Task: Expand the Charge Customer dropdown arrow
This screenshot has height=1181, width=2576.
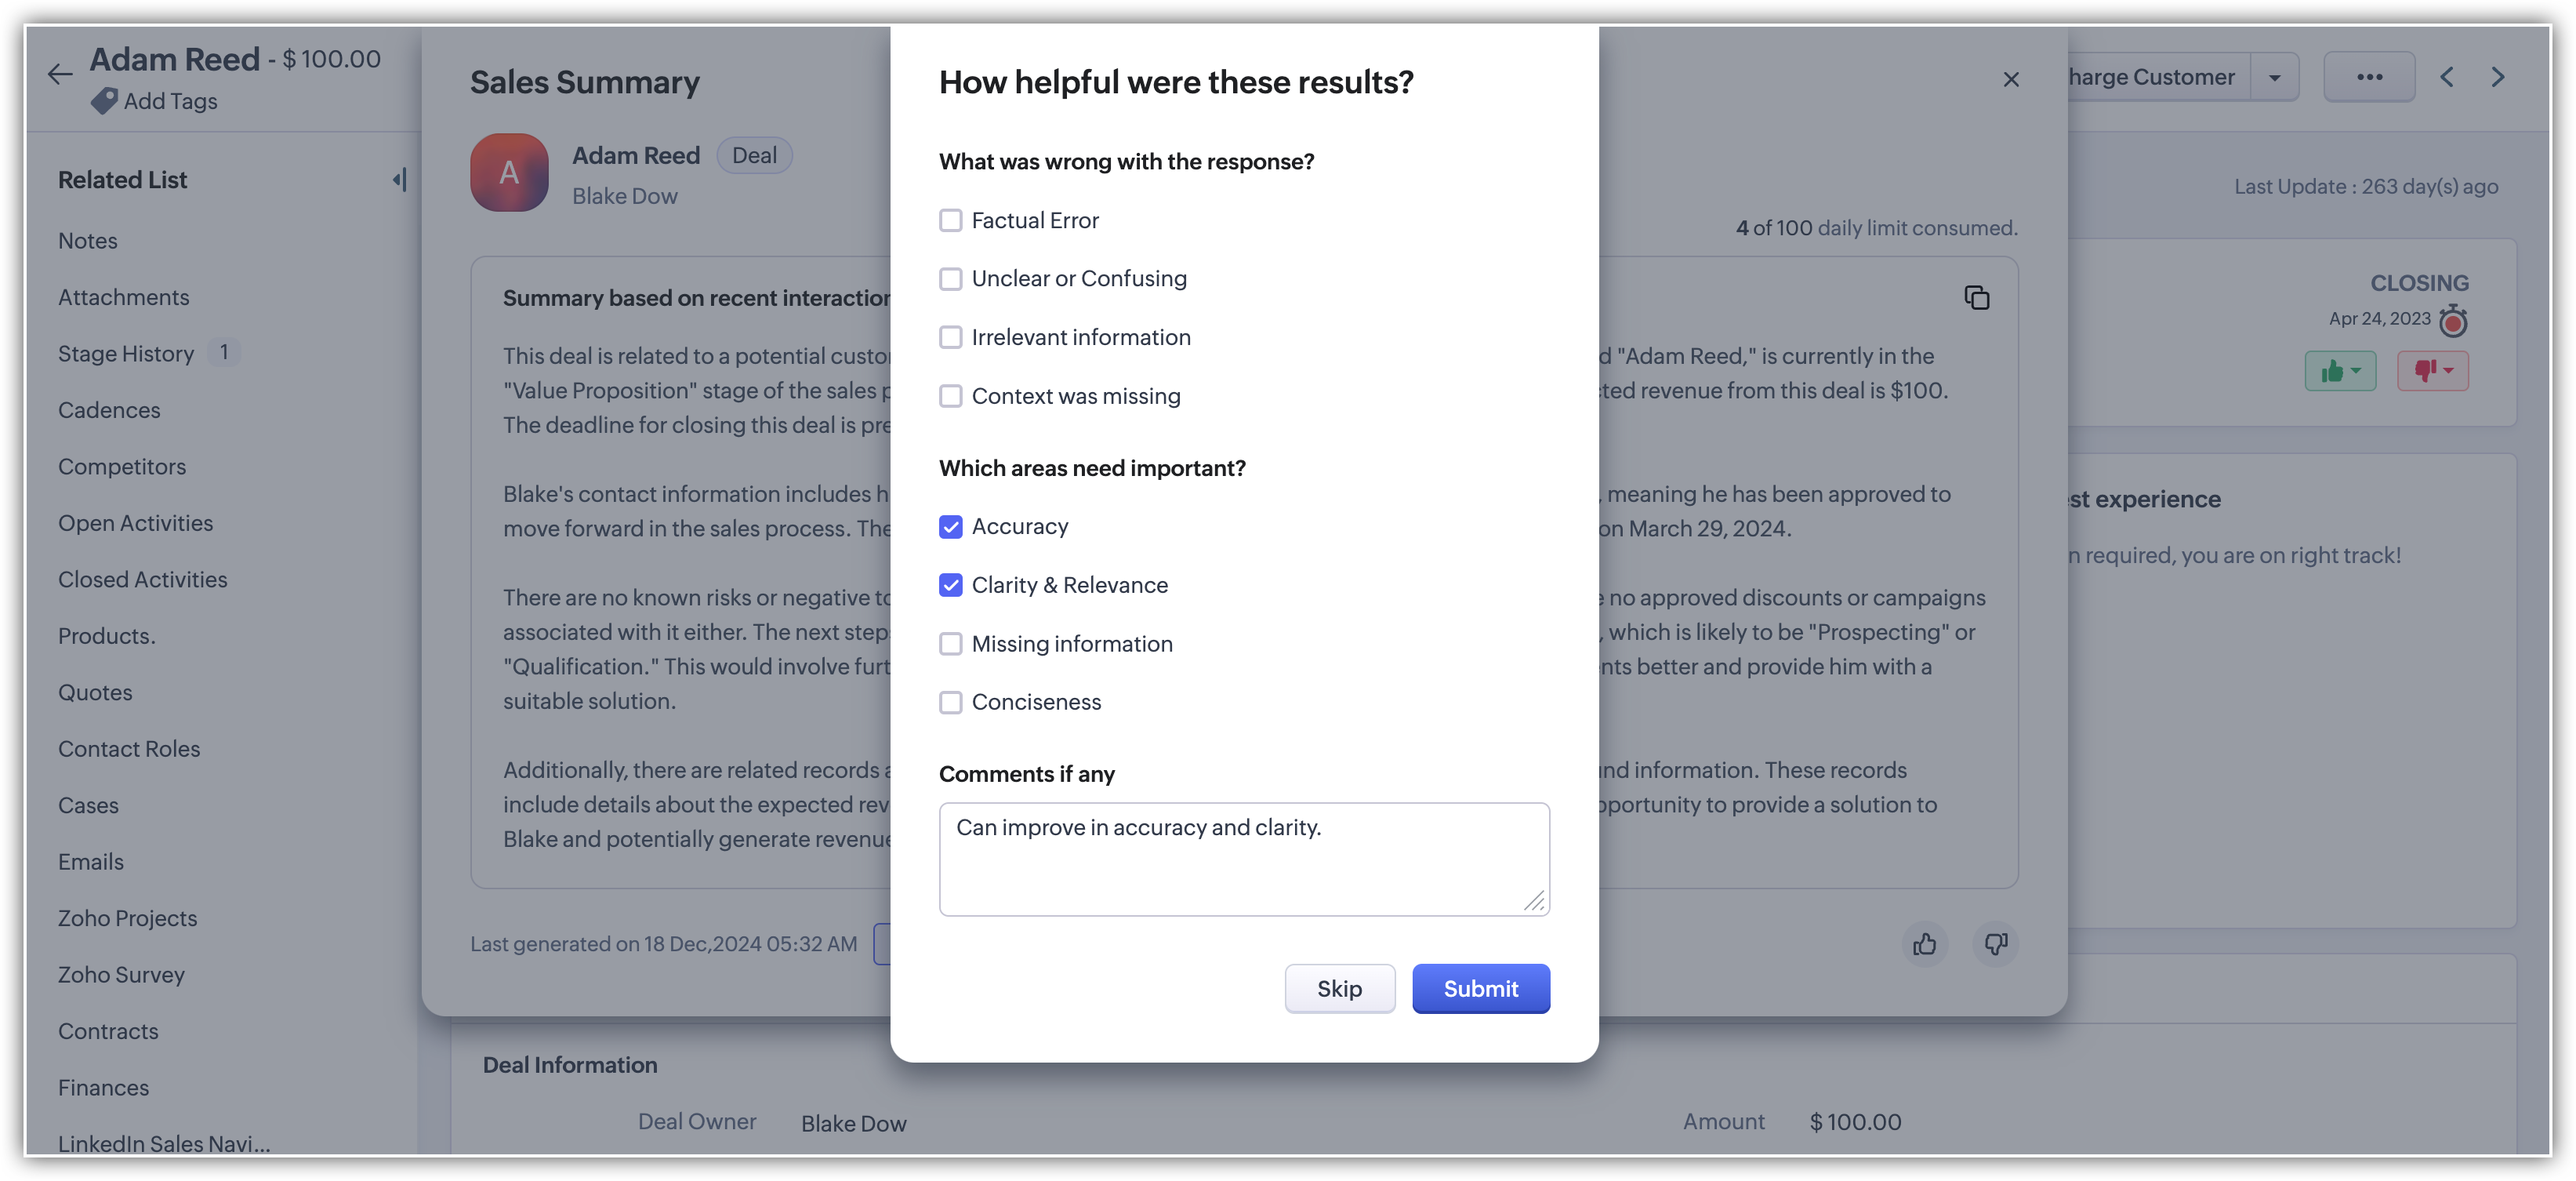Action: [2274, 77]
